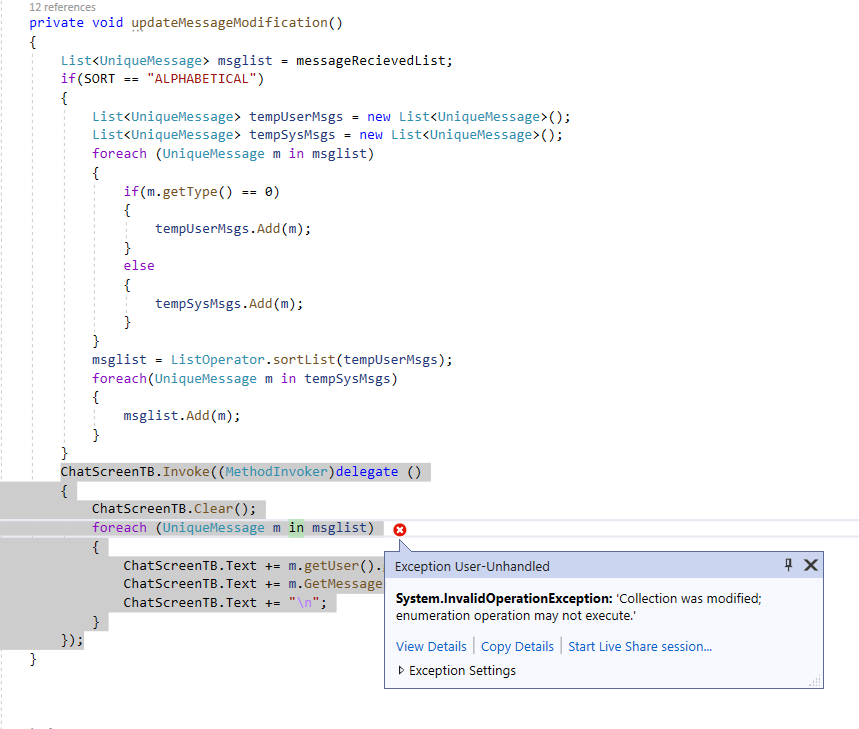Image resolution: width=859 pixels, height=729 pixels.
Task: Click m.getType() in the if condition
Action: click(x=190, y=192)
